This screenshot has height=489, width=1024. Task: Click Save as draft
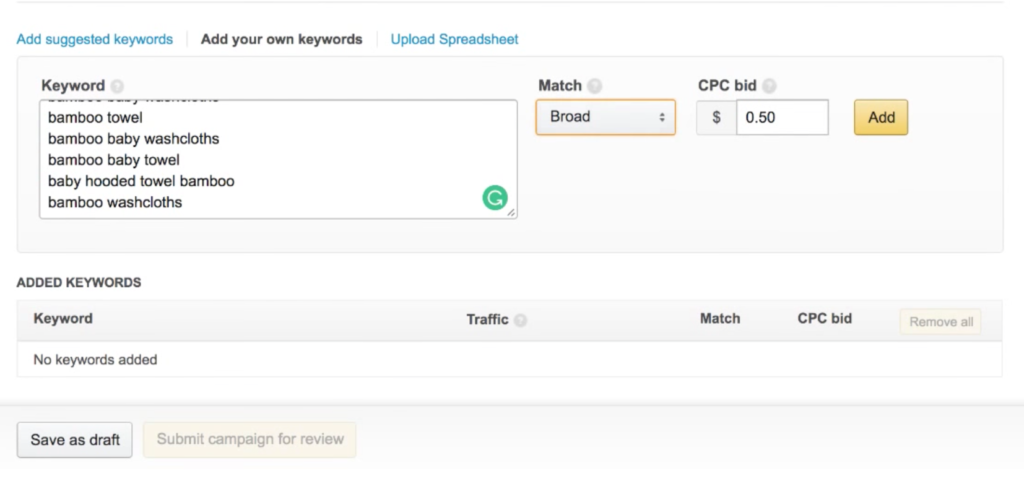(x=75, y=439)
